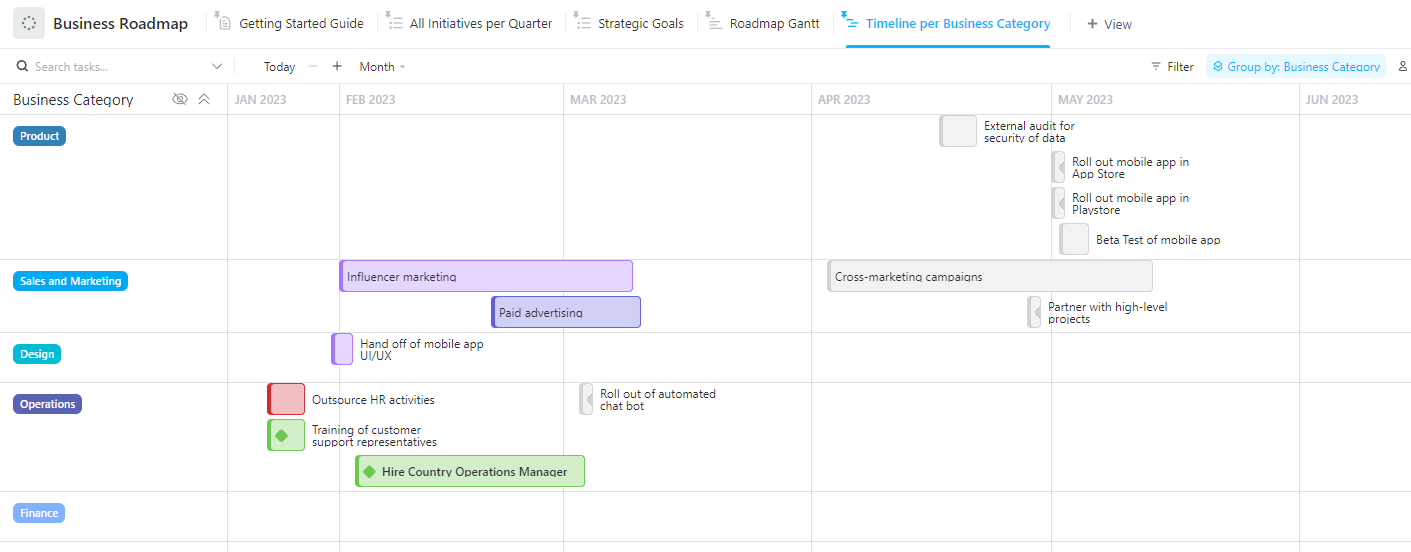Zoom out timeline with minus icon

coord(313,67)
